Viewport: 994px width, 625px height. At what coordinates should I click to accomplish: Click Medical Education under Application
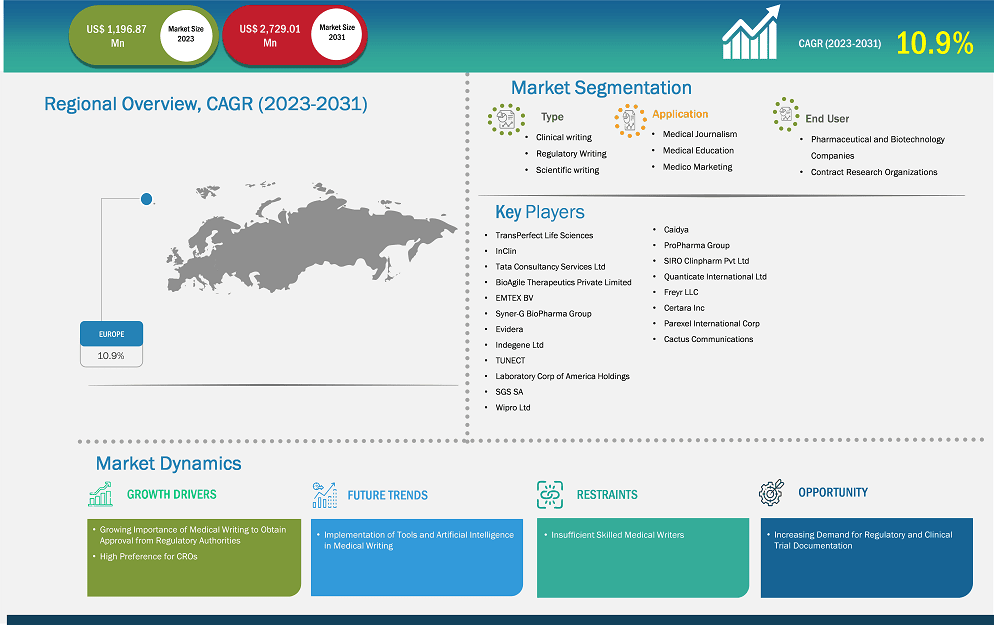(x=698, y=150)
